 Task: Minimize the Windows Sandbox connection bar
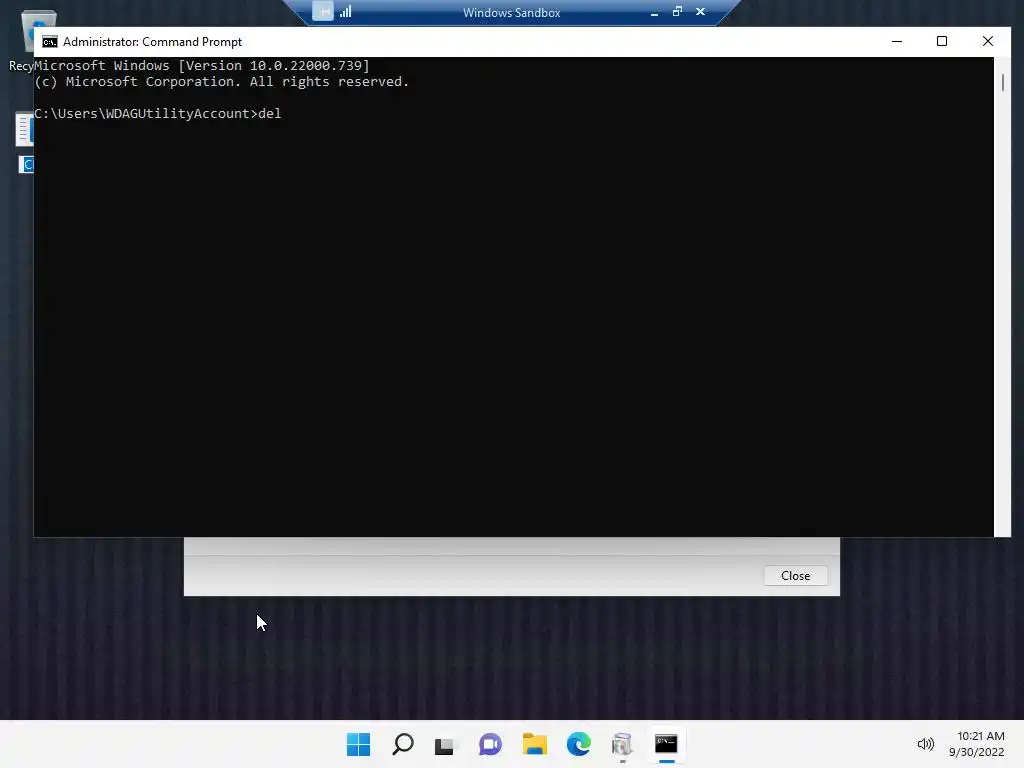click(x=654, y=12)
